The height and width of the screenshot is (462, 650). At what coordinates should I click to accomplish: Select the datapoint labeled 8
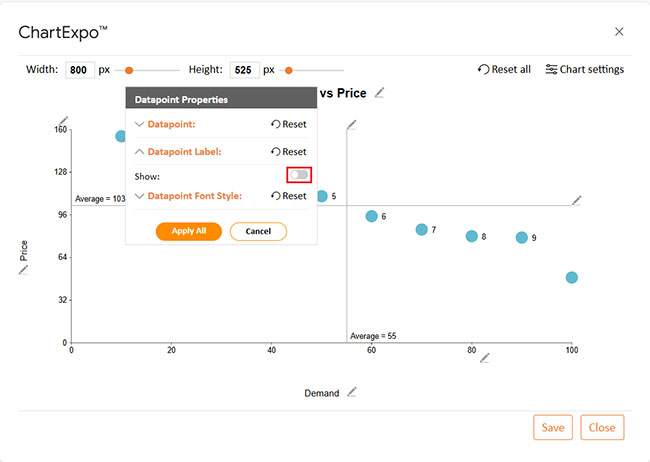coord(472,236)
